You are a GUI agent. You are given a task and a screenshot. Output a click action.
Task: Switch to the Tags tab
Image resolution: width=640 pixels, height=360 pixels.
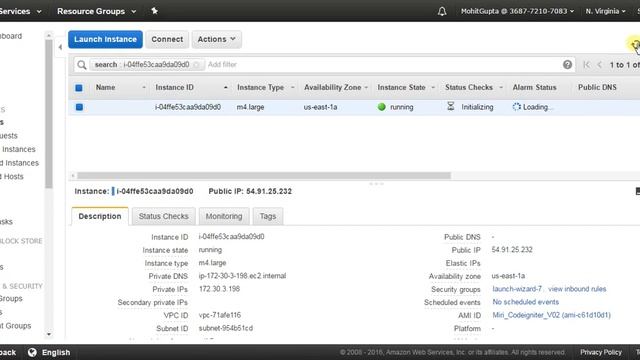[268, 216]
